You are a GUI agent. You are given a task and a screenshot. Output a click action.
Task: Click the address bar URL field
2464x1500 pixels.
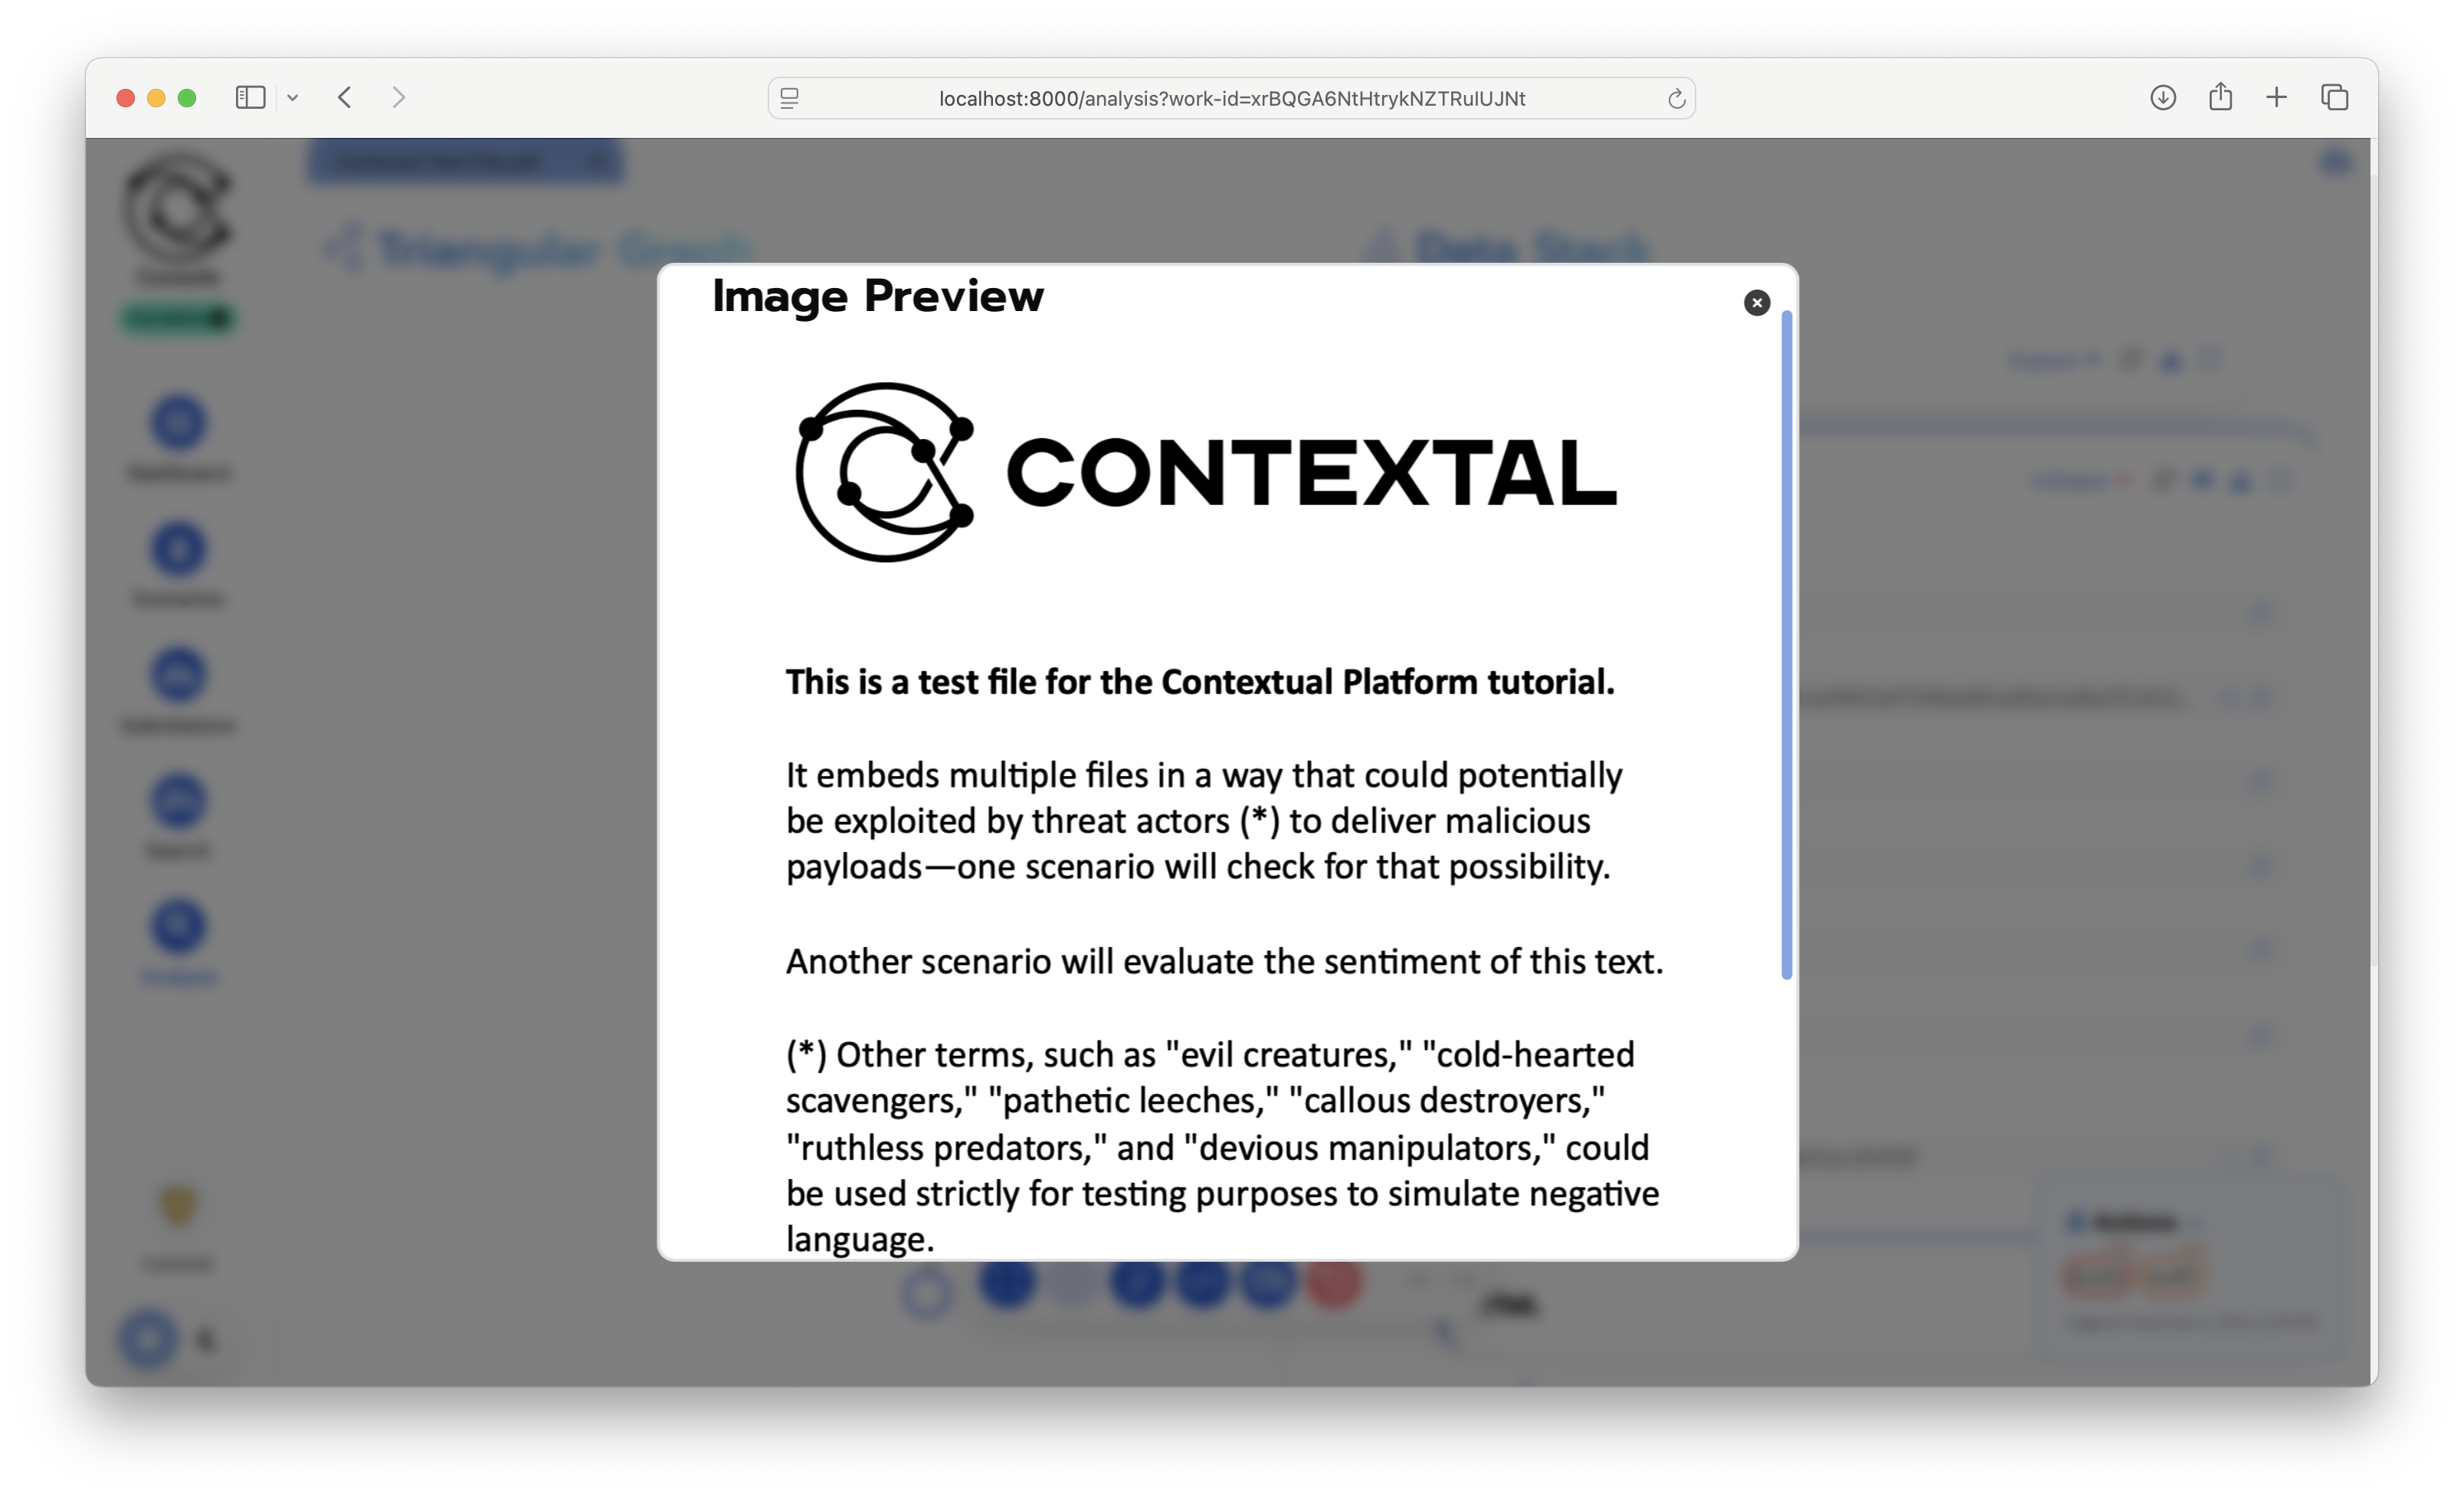point(1228,98)
